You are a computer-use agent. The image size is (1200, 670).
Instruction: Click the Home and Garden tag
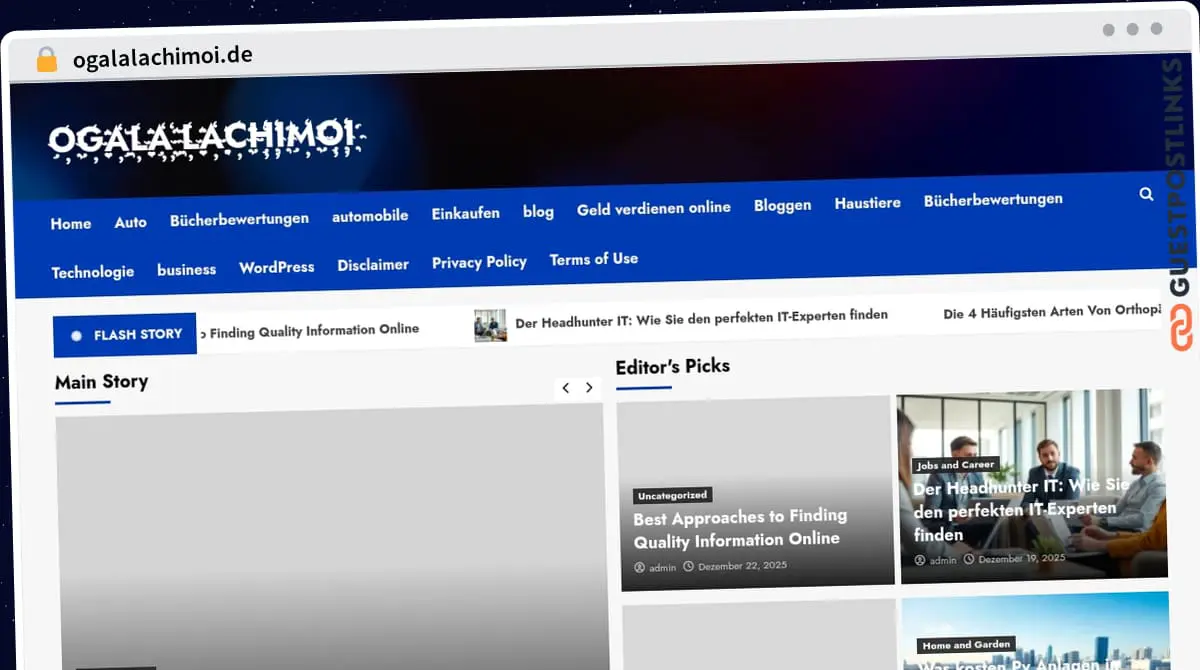pyautogui.click(x=966, y=645)
